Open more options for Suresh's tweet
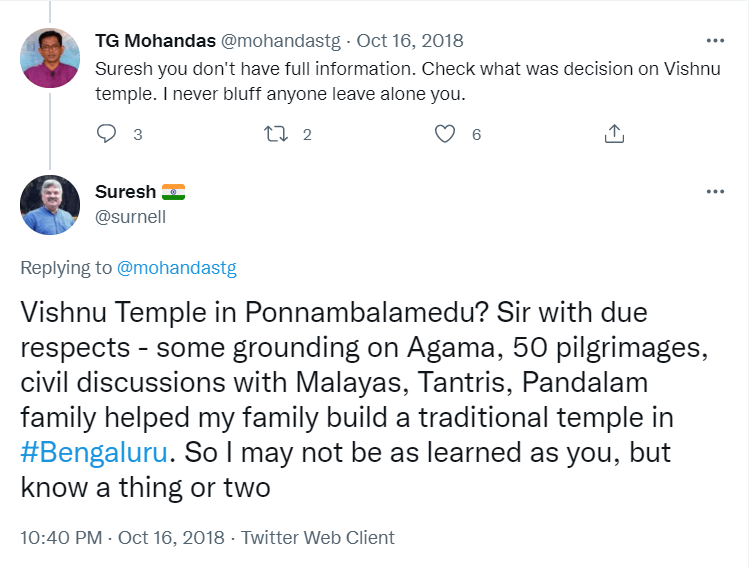Screen dimensions: 752x568 715,192
